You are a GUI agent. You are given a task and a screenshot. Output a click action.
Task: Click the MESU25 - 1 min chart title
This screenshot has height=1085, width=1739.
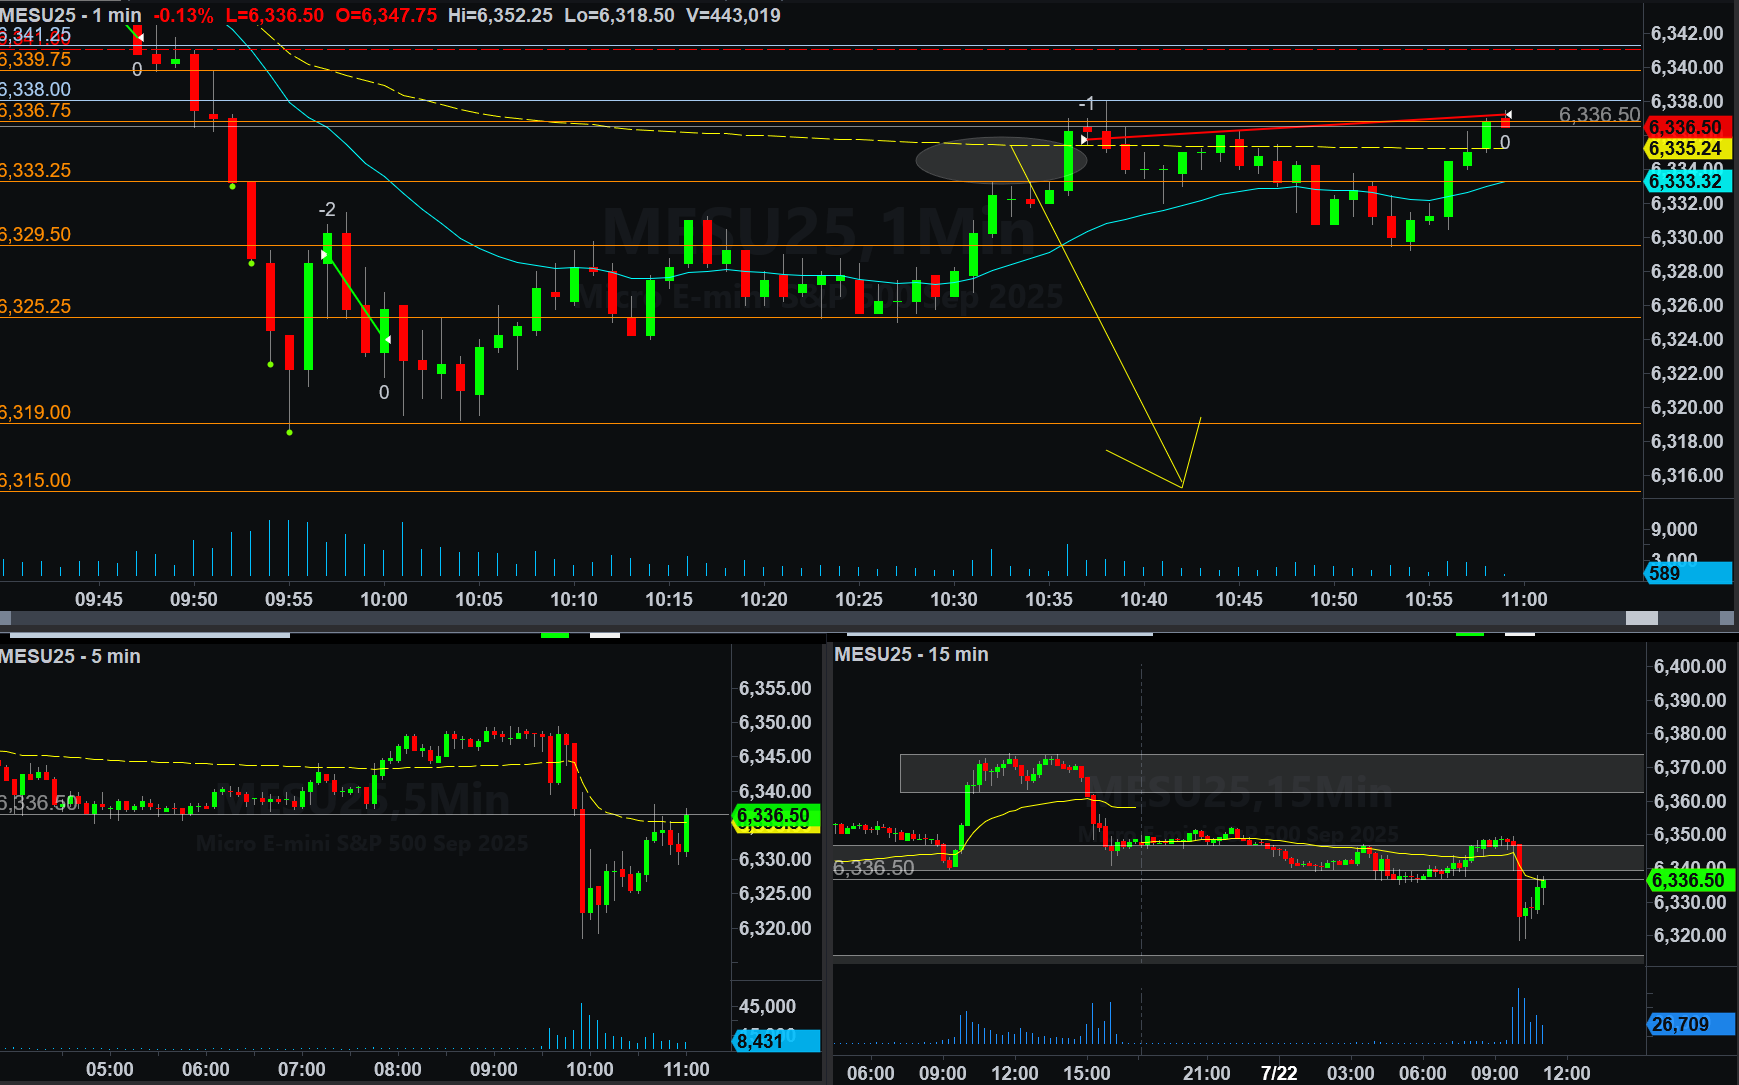[70, 15]
